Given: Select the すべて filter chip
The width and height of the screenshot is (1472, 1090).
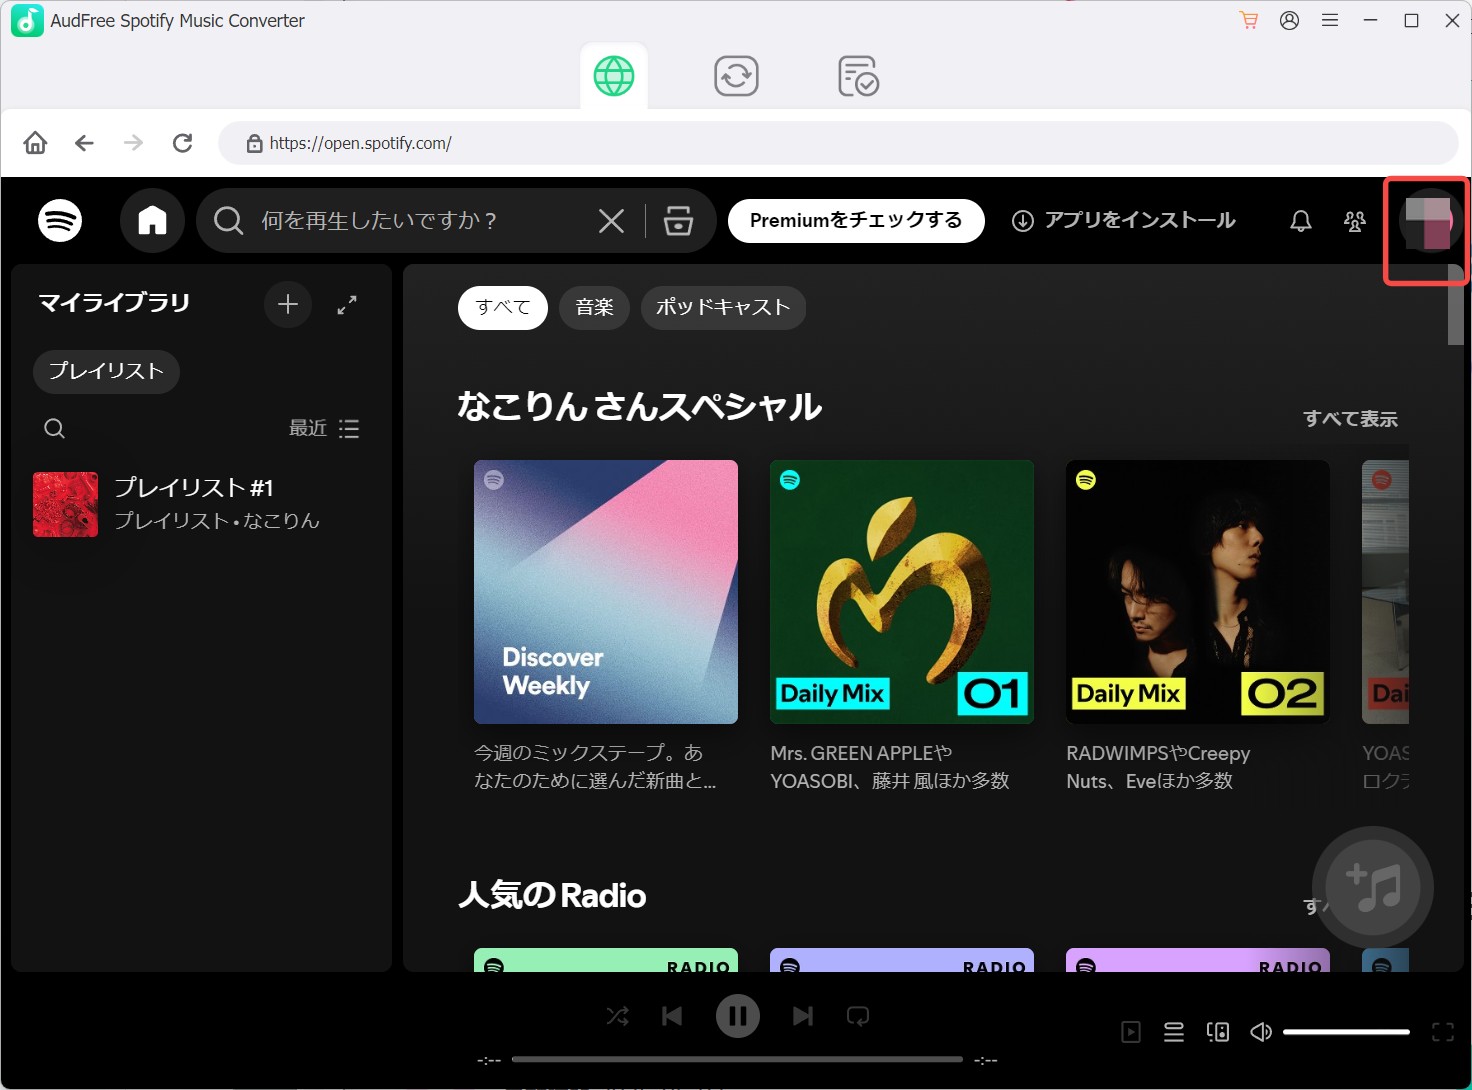Looking at the screenshot, I should [x=502, y=307].
